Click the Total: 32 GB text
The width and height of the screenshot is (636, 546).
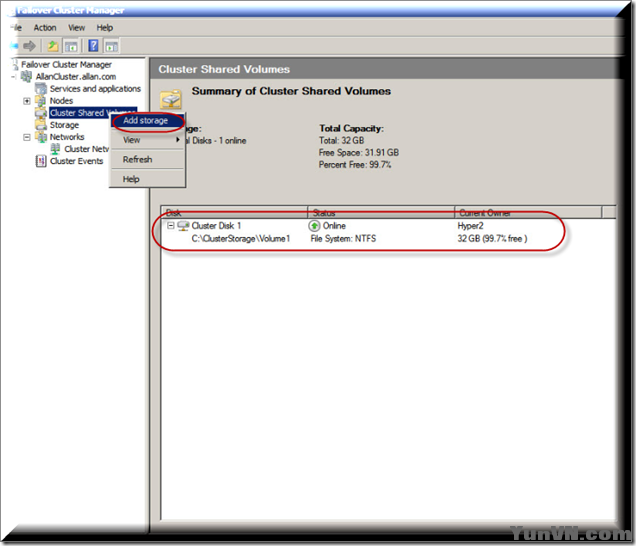click(x=341, y=140)
